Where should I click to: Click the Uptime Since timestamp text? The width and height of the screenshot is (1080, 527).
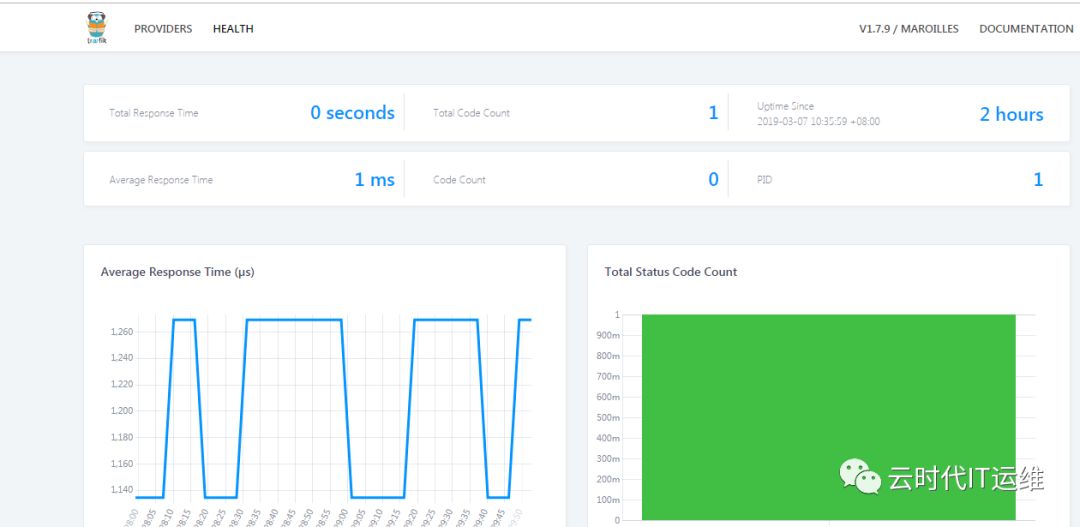[818, 121]
